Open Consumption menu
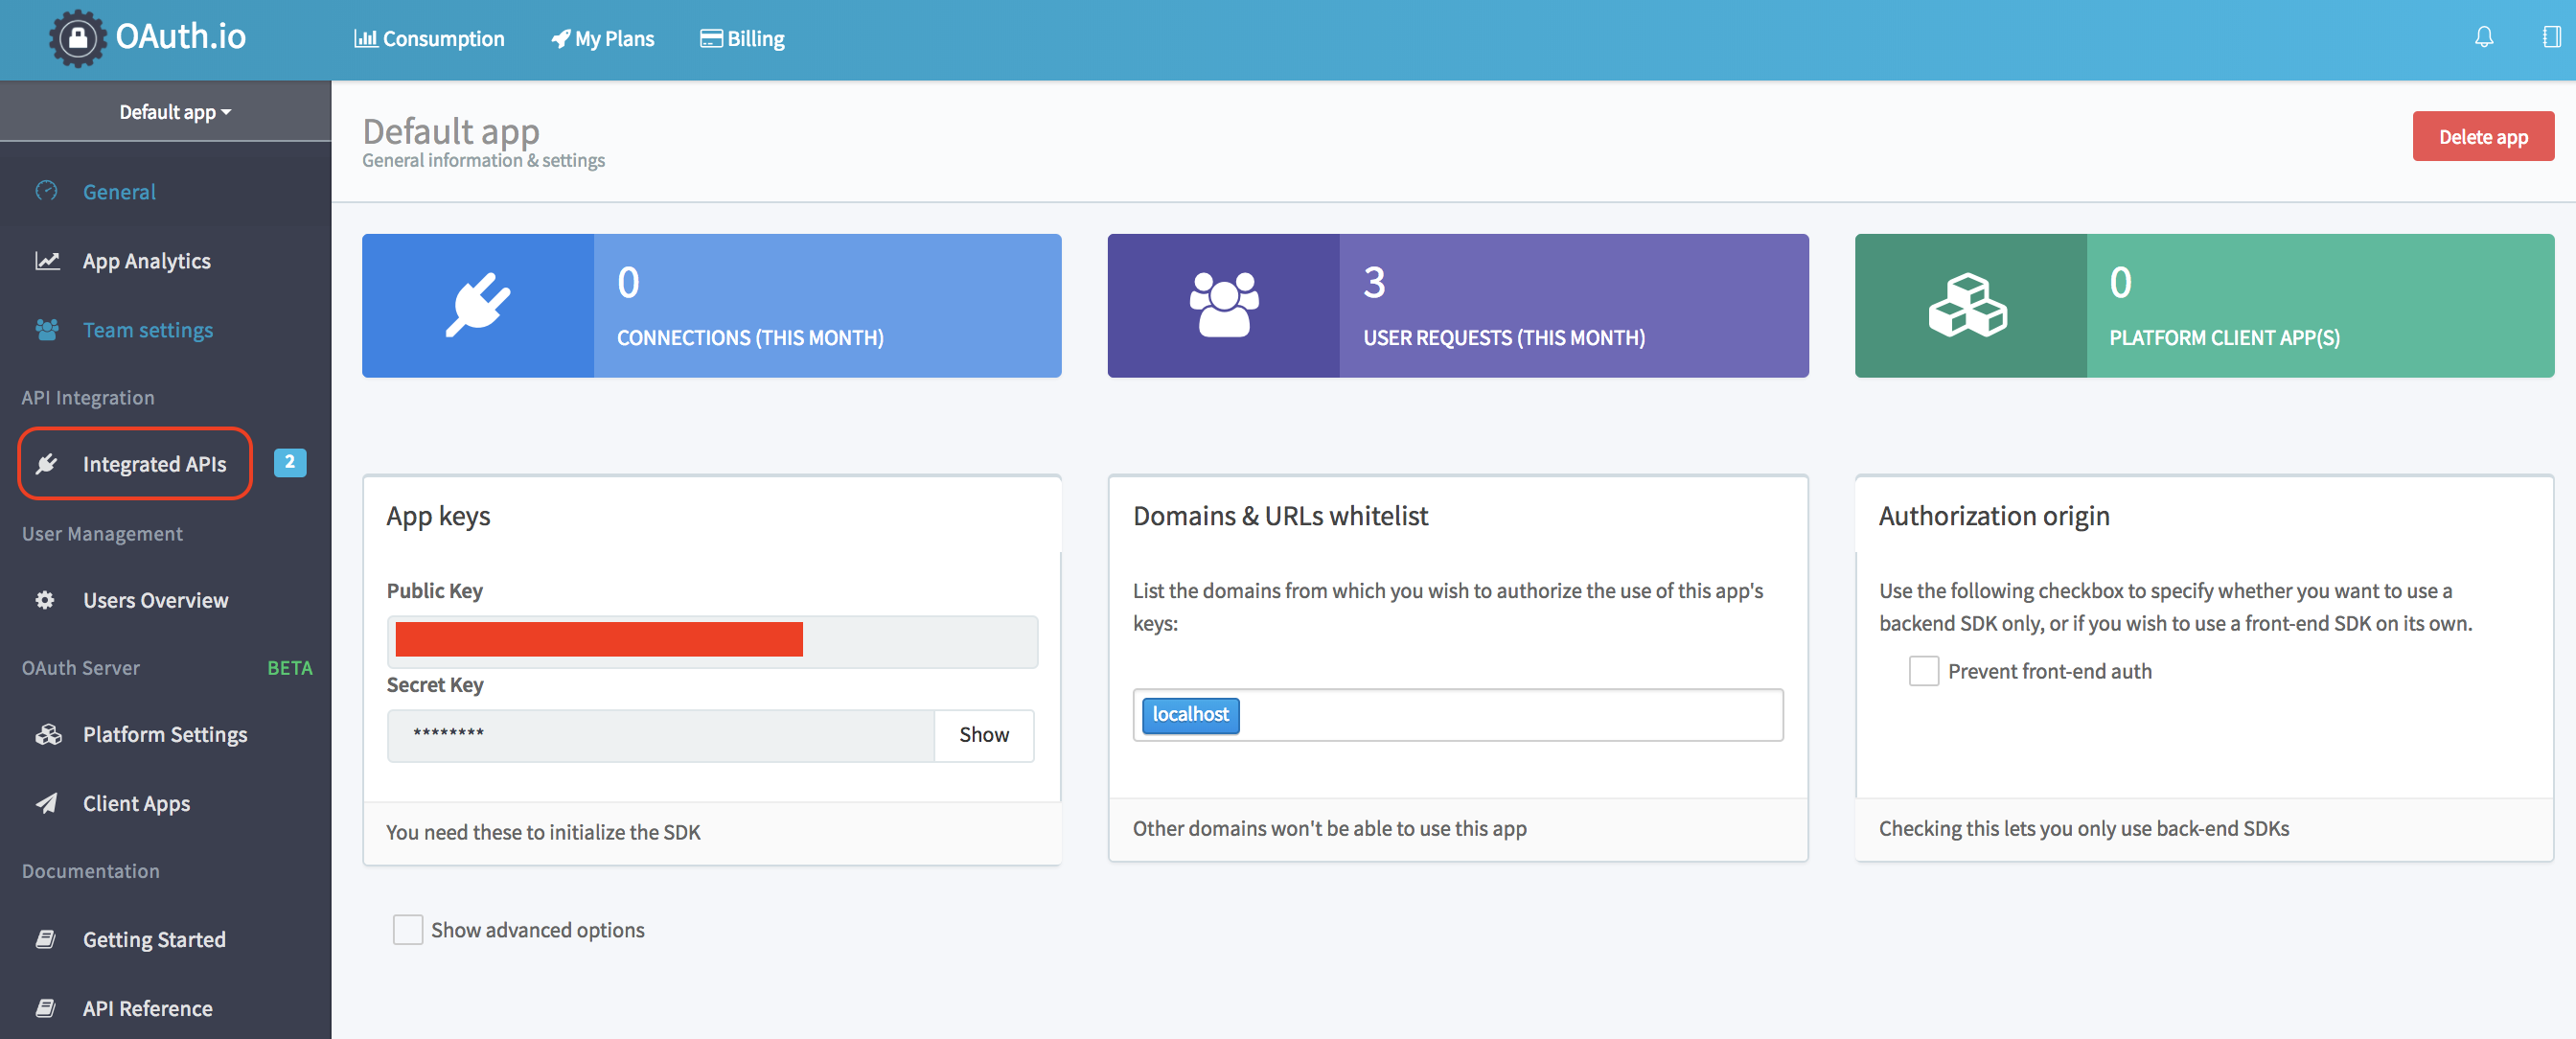 pos(429,39)
